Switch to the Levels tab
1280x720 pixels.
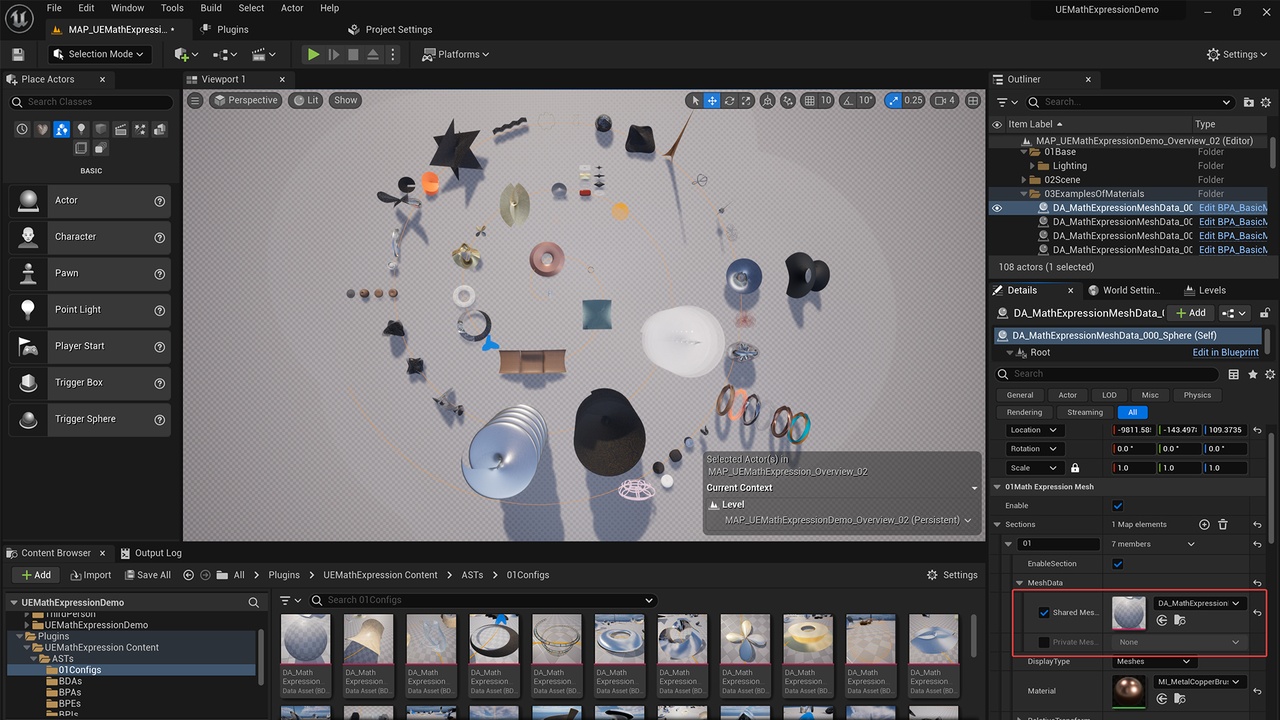tap(1204, 290)
